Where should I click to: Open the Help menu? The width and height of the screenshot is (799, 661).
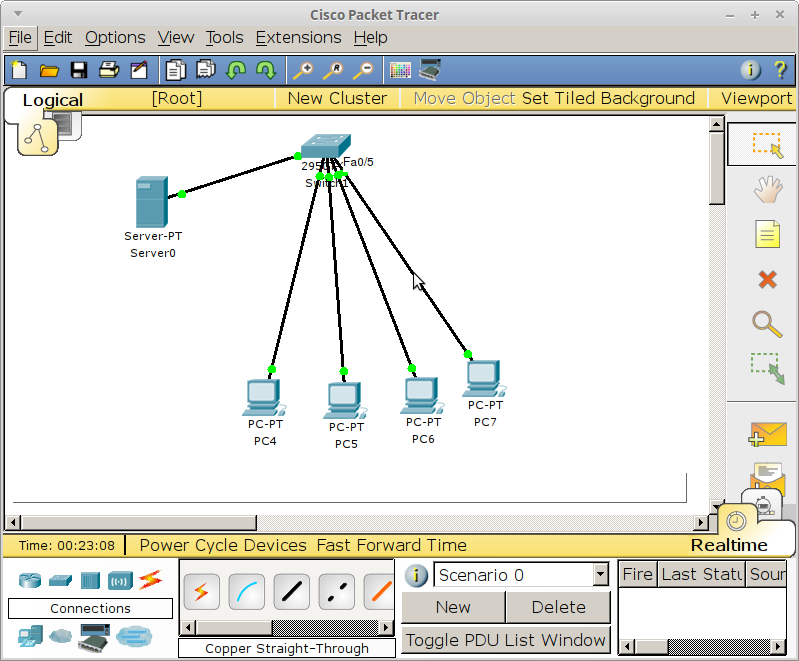(370, 38)
